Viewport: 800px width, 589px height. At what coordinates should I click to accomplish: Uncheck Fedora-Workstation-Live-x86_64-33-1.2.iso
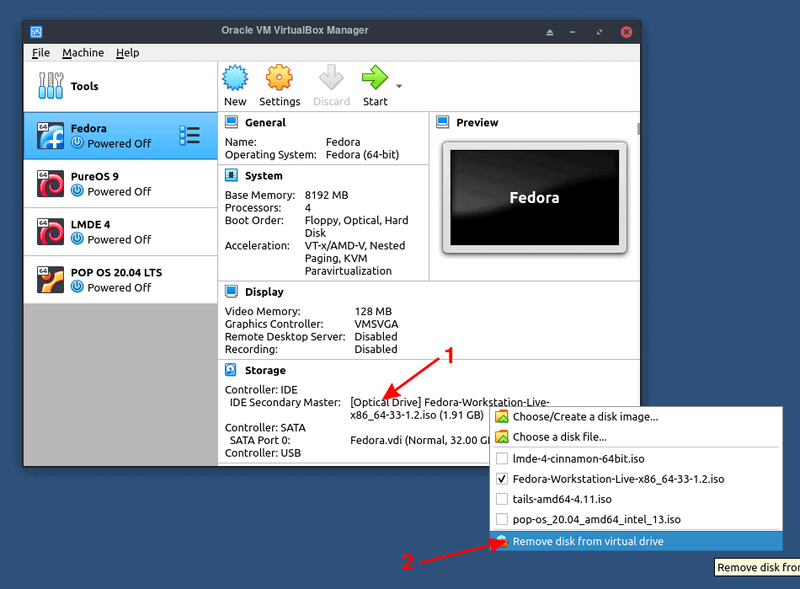point(503,479)
